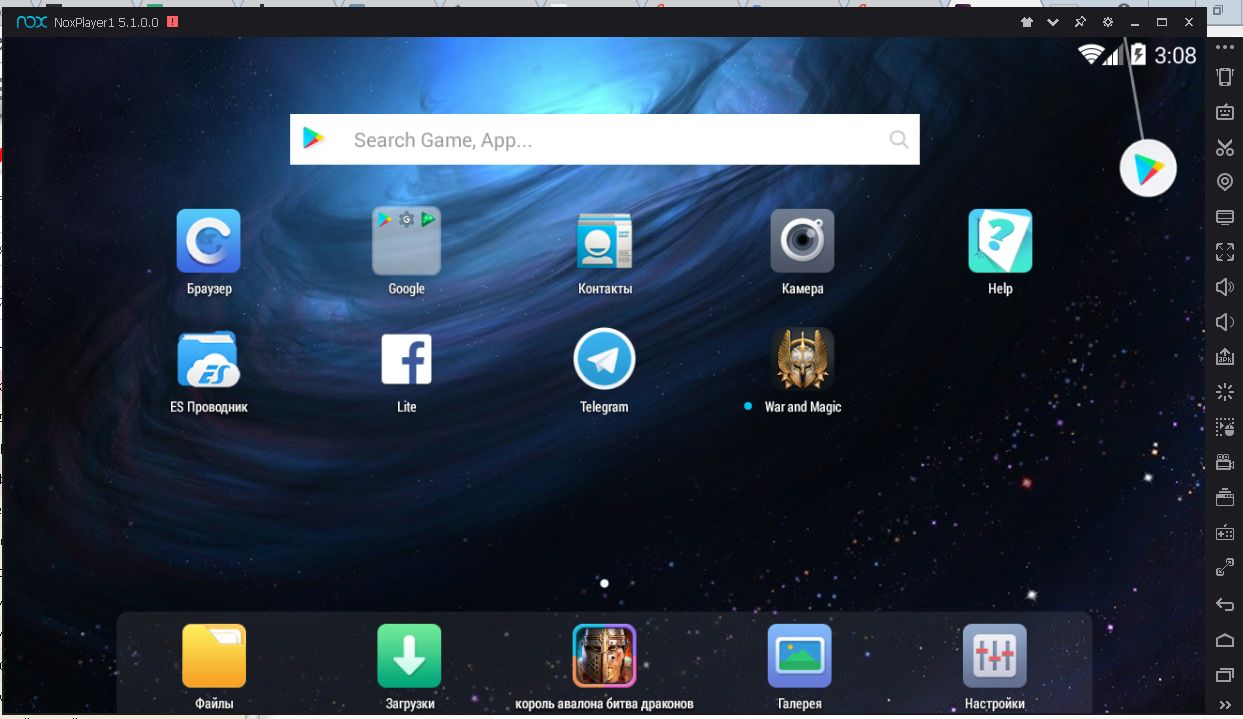Open the Галерея gallery app
Image resolution: width=1243 pixels, height=719 pixels.
click(799, 656)
